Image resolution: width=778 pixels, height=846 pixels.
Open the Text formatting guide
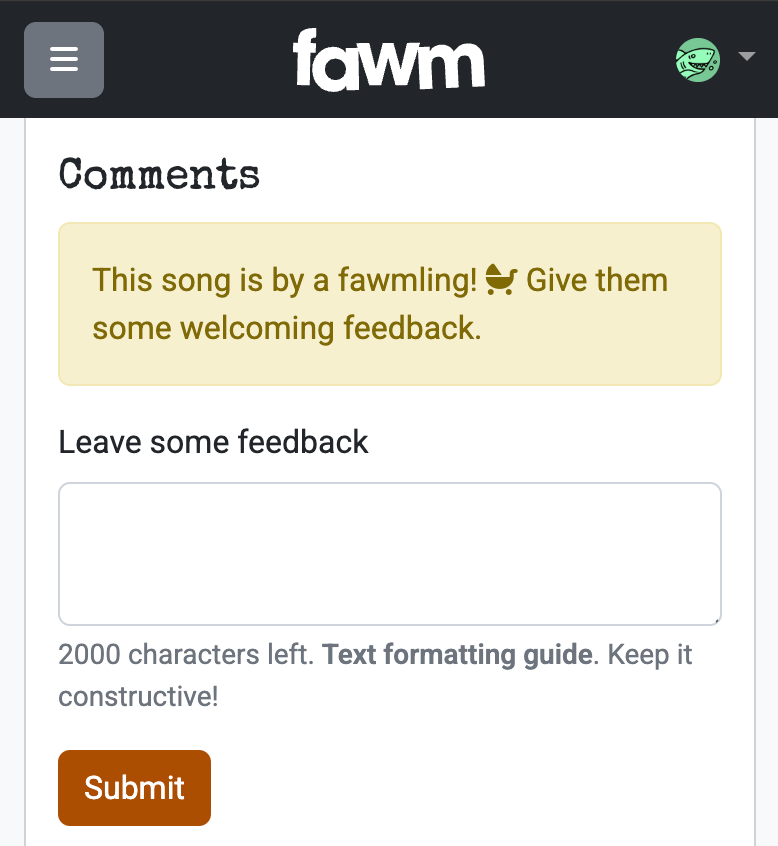[456, 655]
